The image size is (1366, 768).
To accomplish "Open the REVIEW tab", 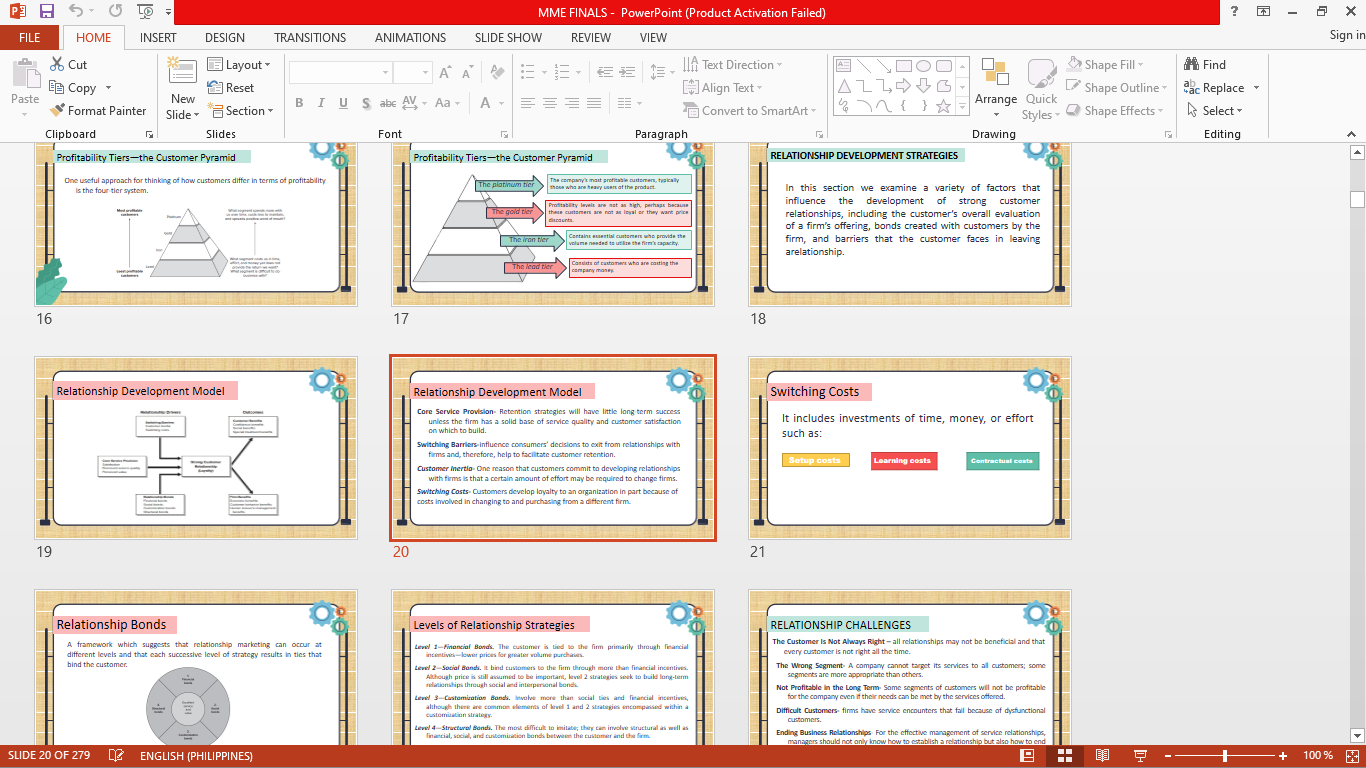I will pyautogui.click(x=590, y=37).
